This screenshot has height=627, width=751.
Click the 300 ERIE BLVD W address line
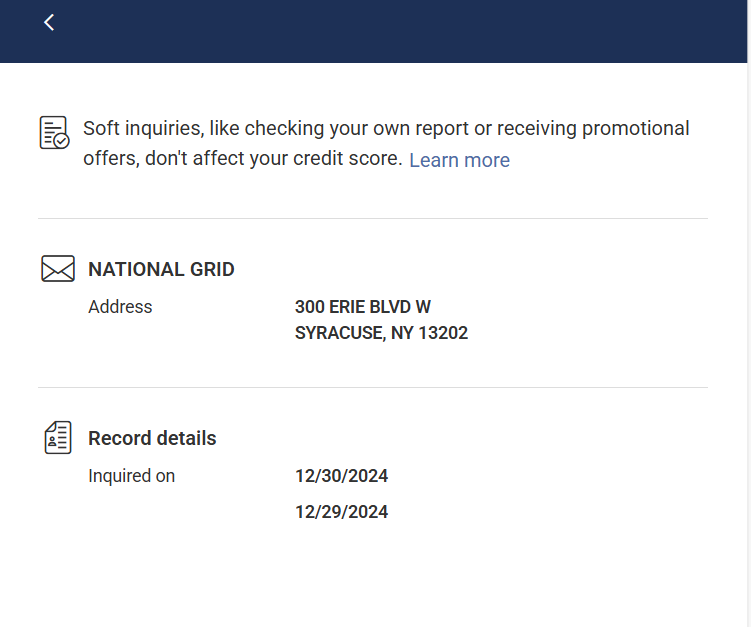(362, 307)
